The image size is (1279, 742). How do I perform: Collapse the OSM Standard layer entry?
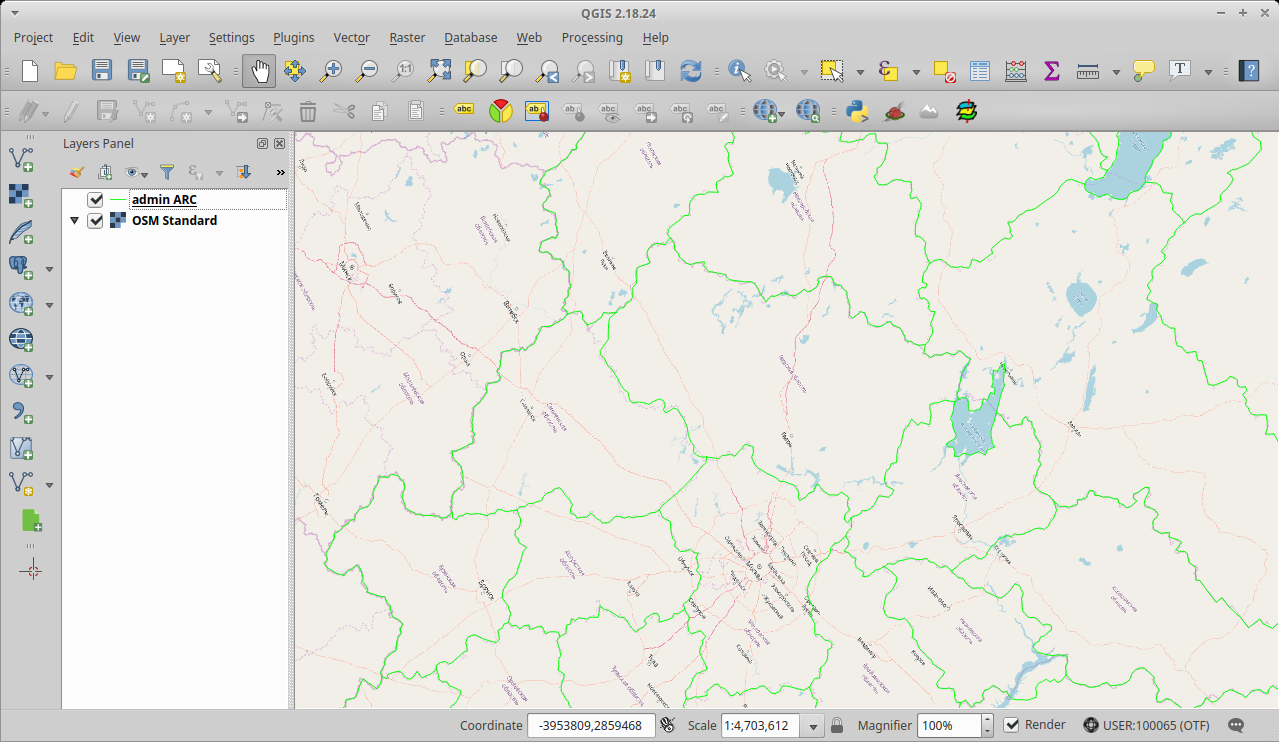pyautogui.click(x=74, y=220)
